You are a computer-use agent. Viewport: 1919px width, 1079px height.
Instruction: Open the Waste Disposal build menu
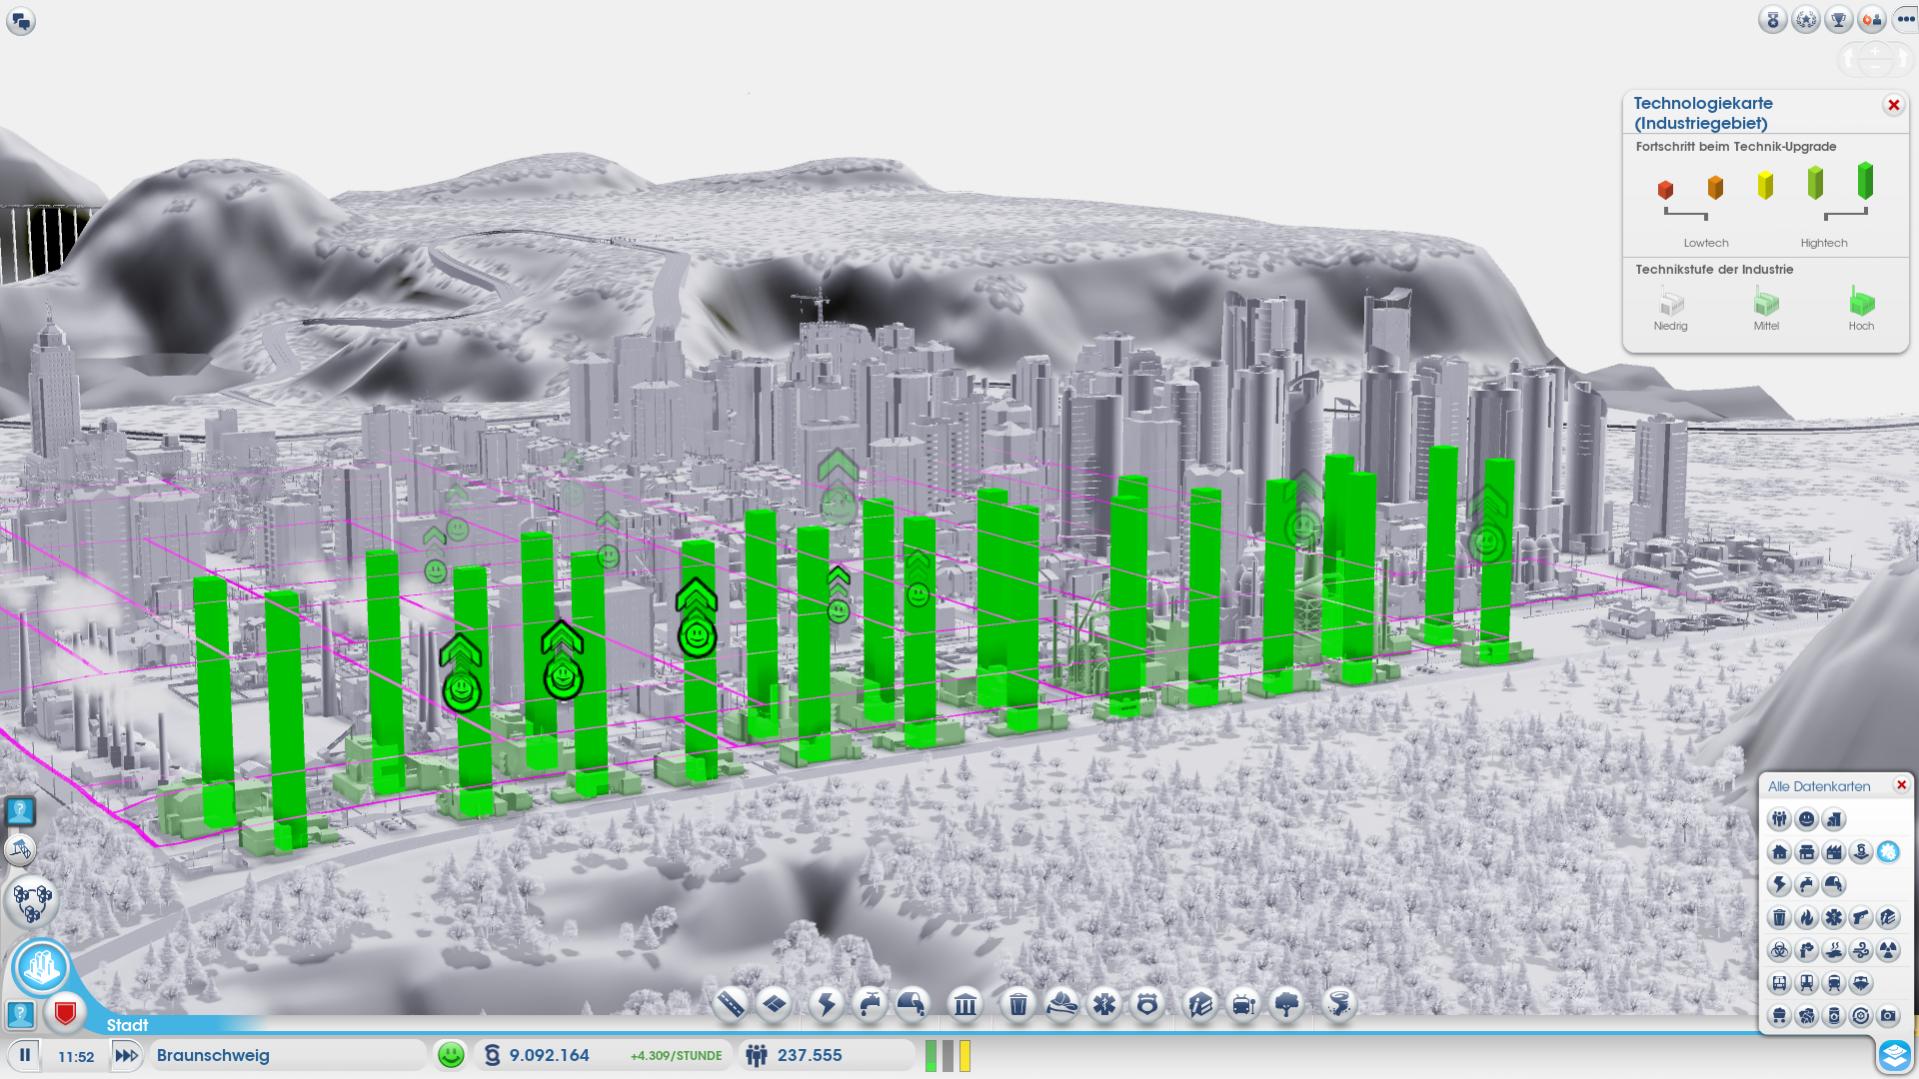(x=1018, y=1003)
